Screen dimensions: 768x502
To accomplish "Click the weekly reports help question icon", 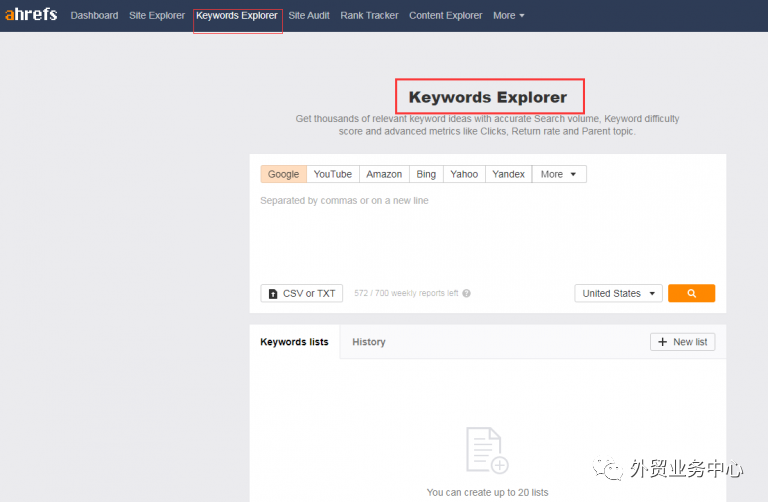I will 466,293.
